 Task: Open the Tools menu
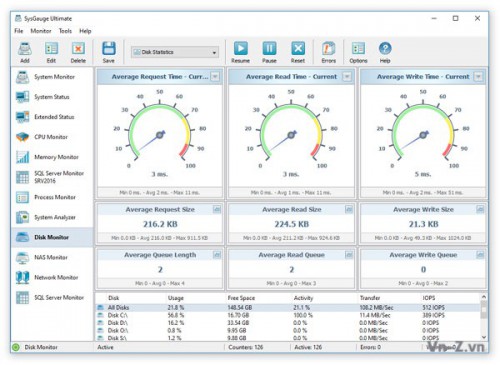click(x=65, y=31)
